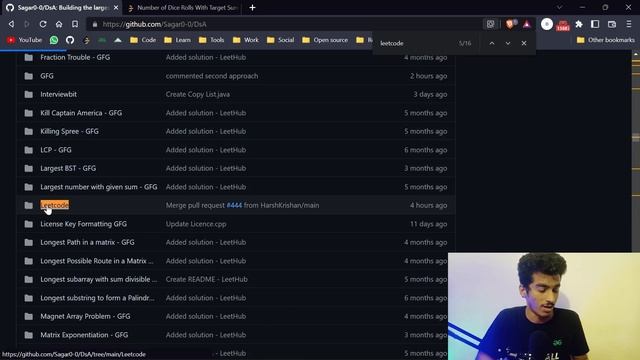Click folder icon beside Interviewbit row
Viewport: 640px width, 360px height.
29,94
